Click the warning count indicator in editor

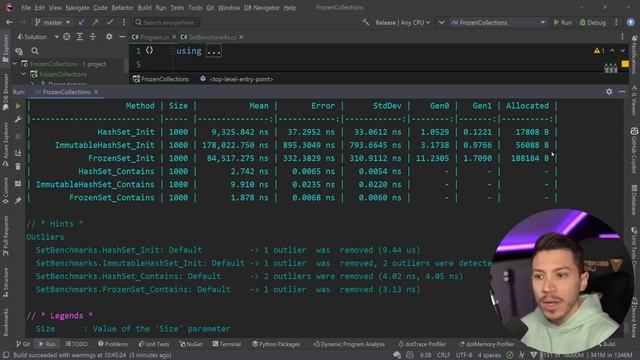(599, 51)
